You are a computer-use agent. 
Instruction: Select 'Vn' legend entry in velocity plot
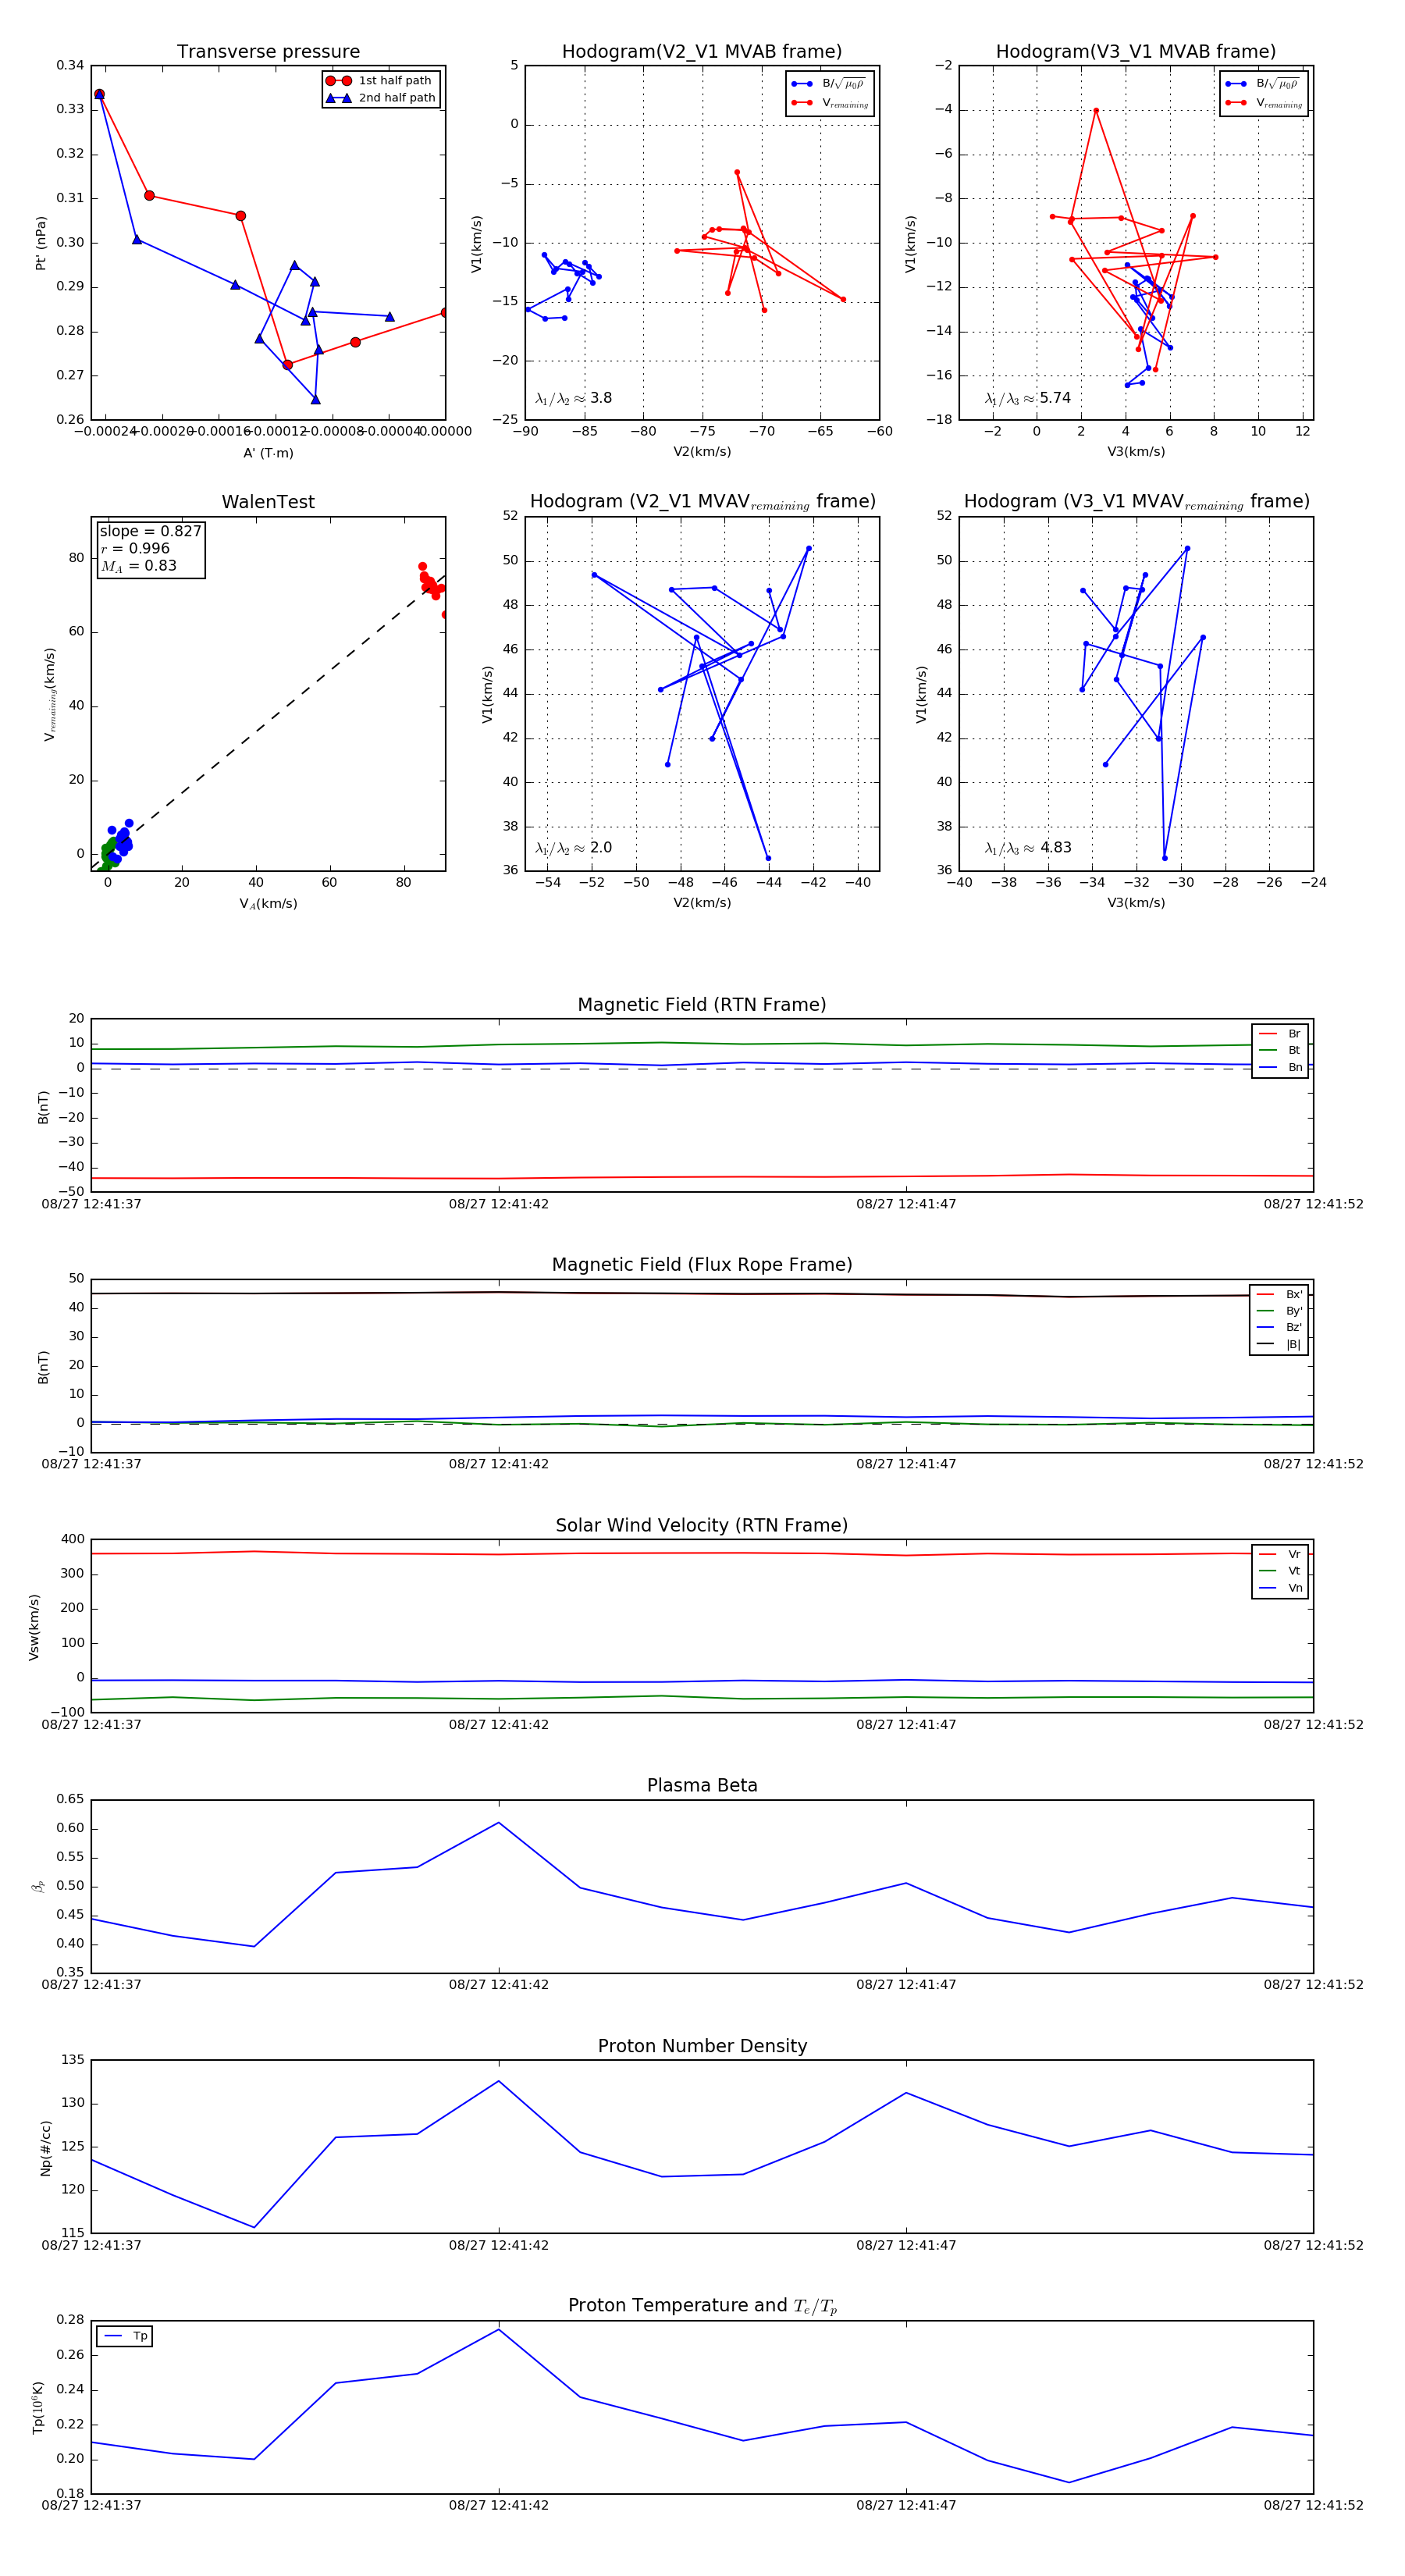click(x=1280, y=1588)
